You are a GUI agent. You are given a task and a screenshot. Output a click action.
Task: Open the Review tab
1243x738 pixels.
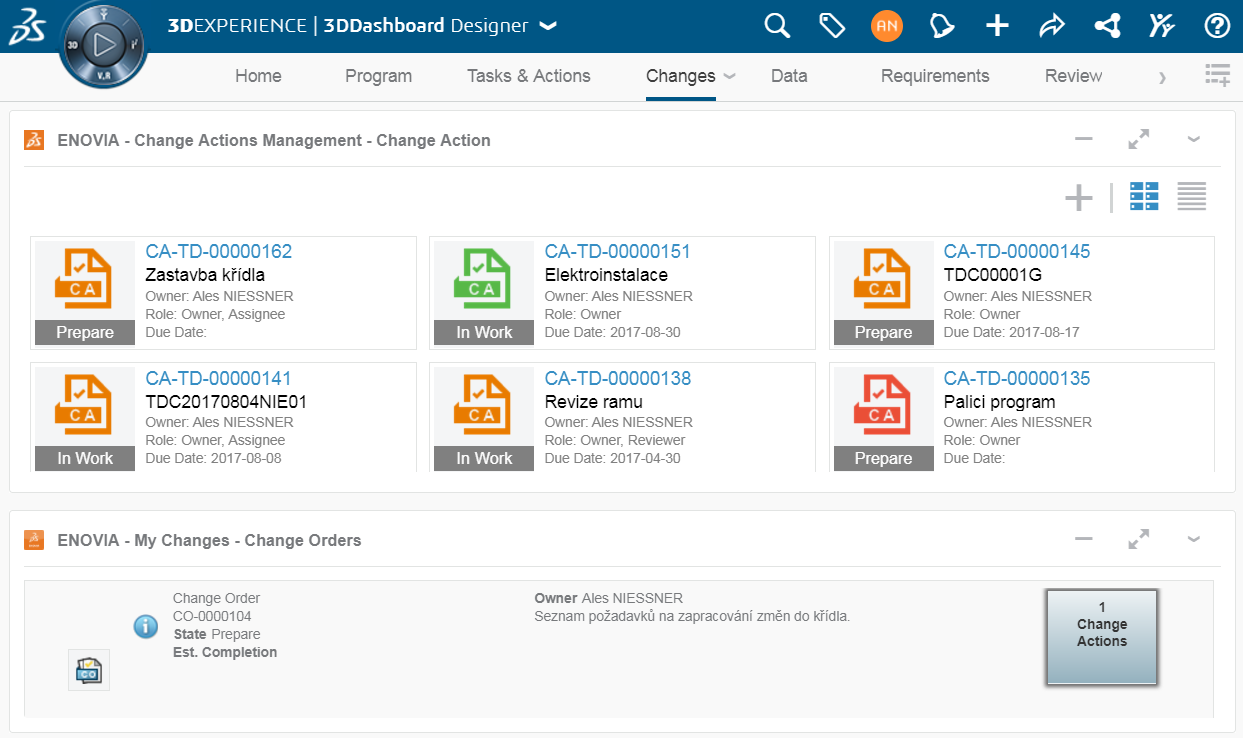[1073, 76]
